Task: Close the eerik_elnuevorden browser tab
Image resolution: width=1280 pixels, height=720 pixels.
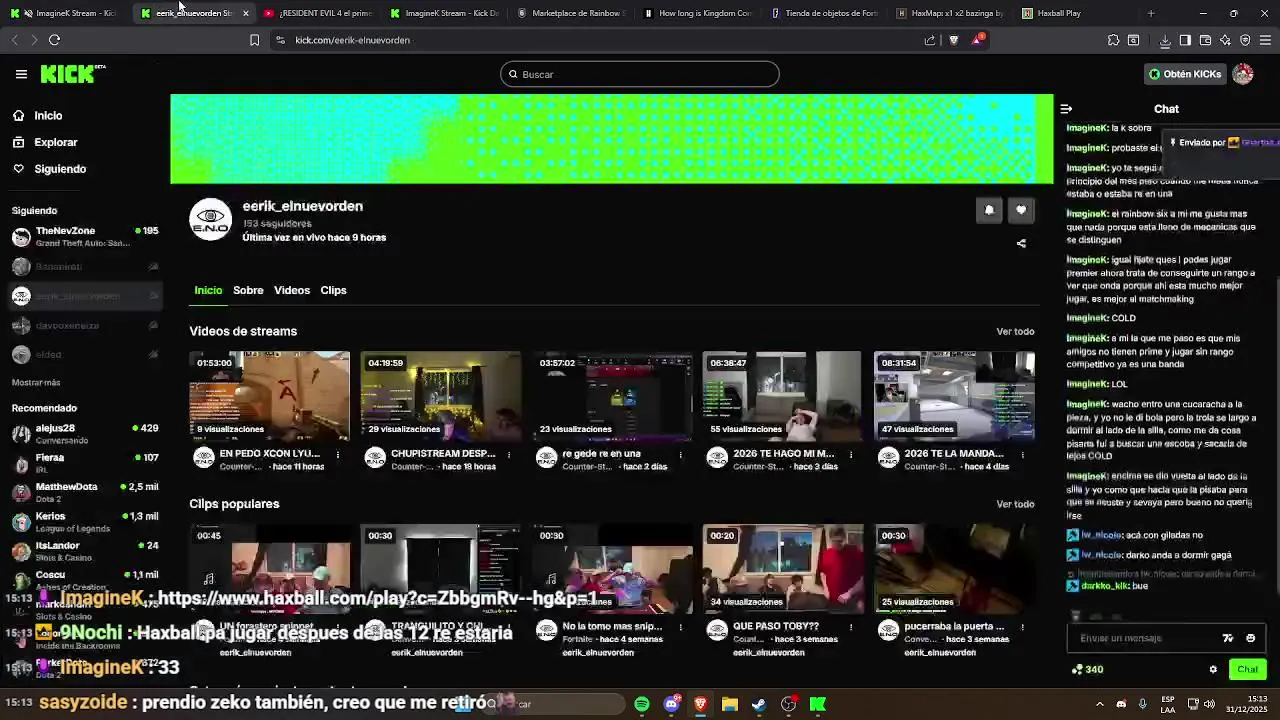Action: pyautogui.click(x=245, y=13)
